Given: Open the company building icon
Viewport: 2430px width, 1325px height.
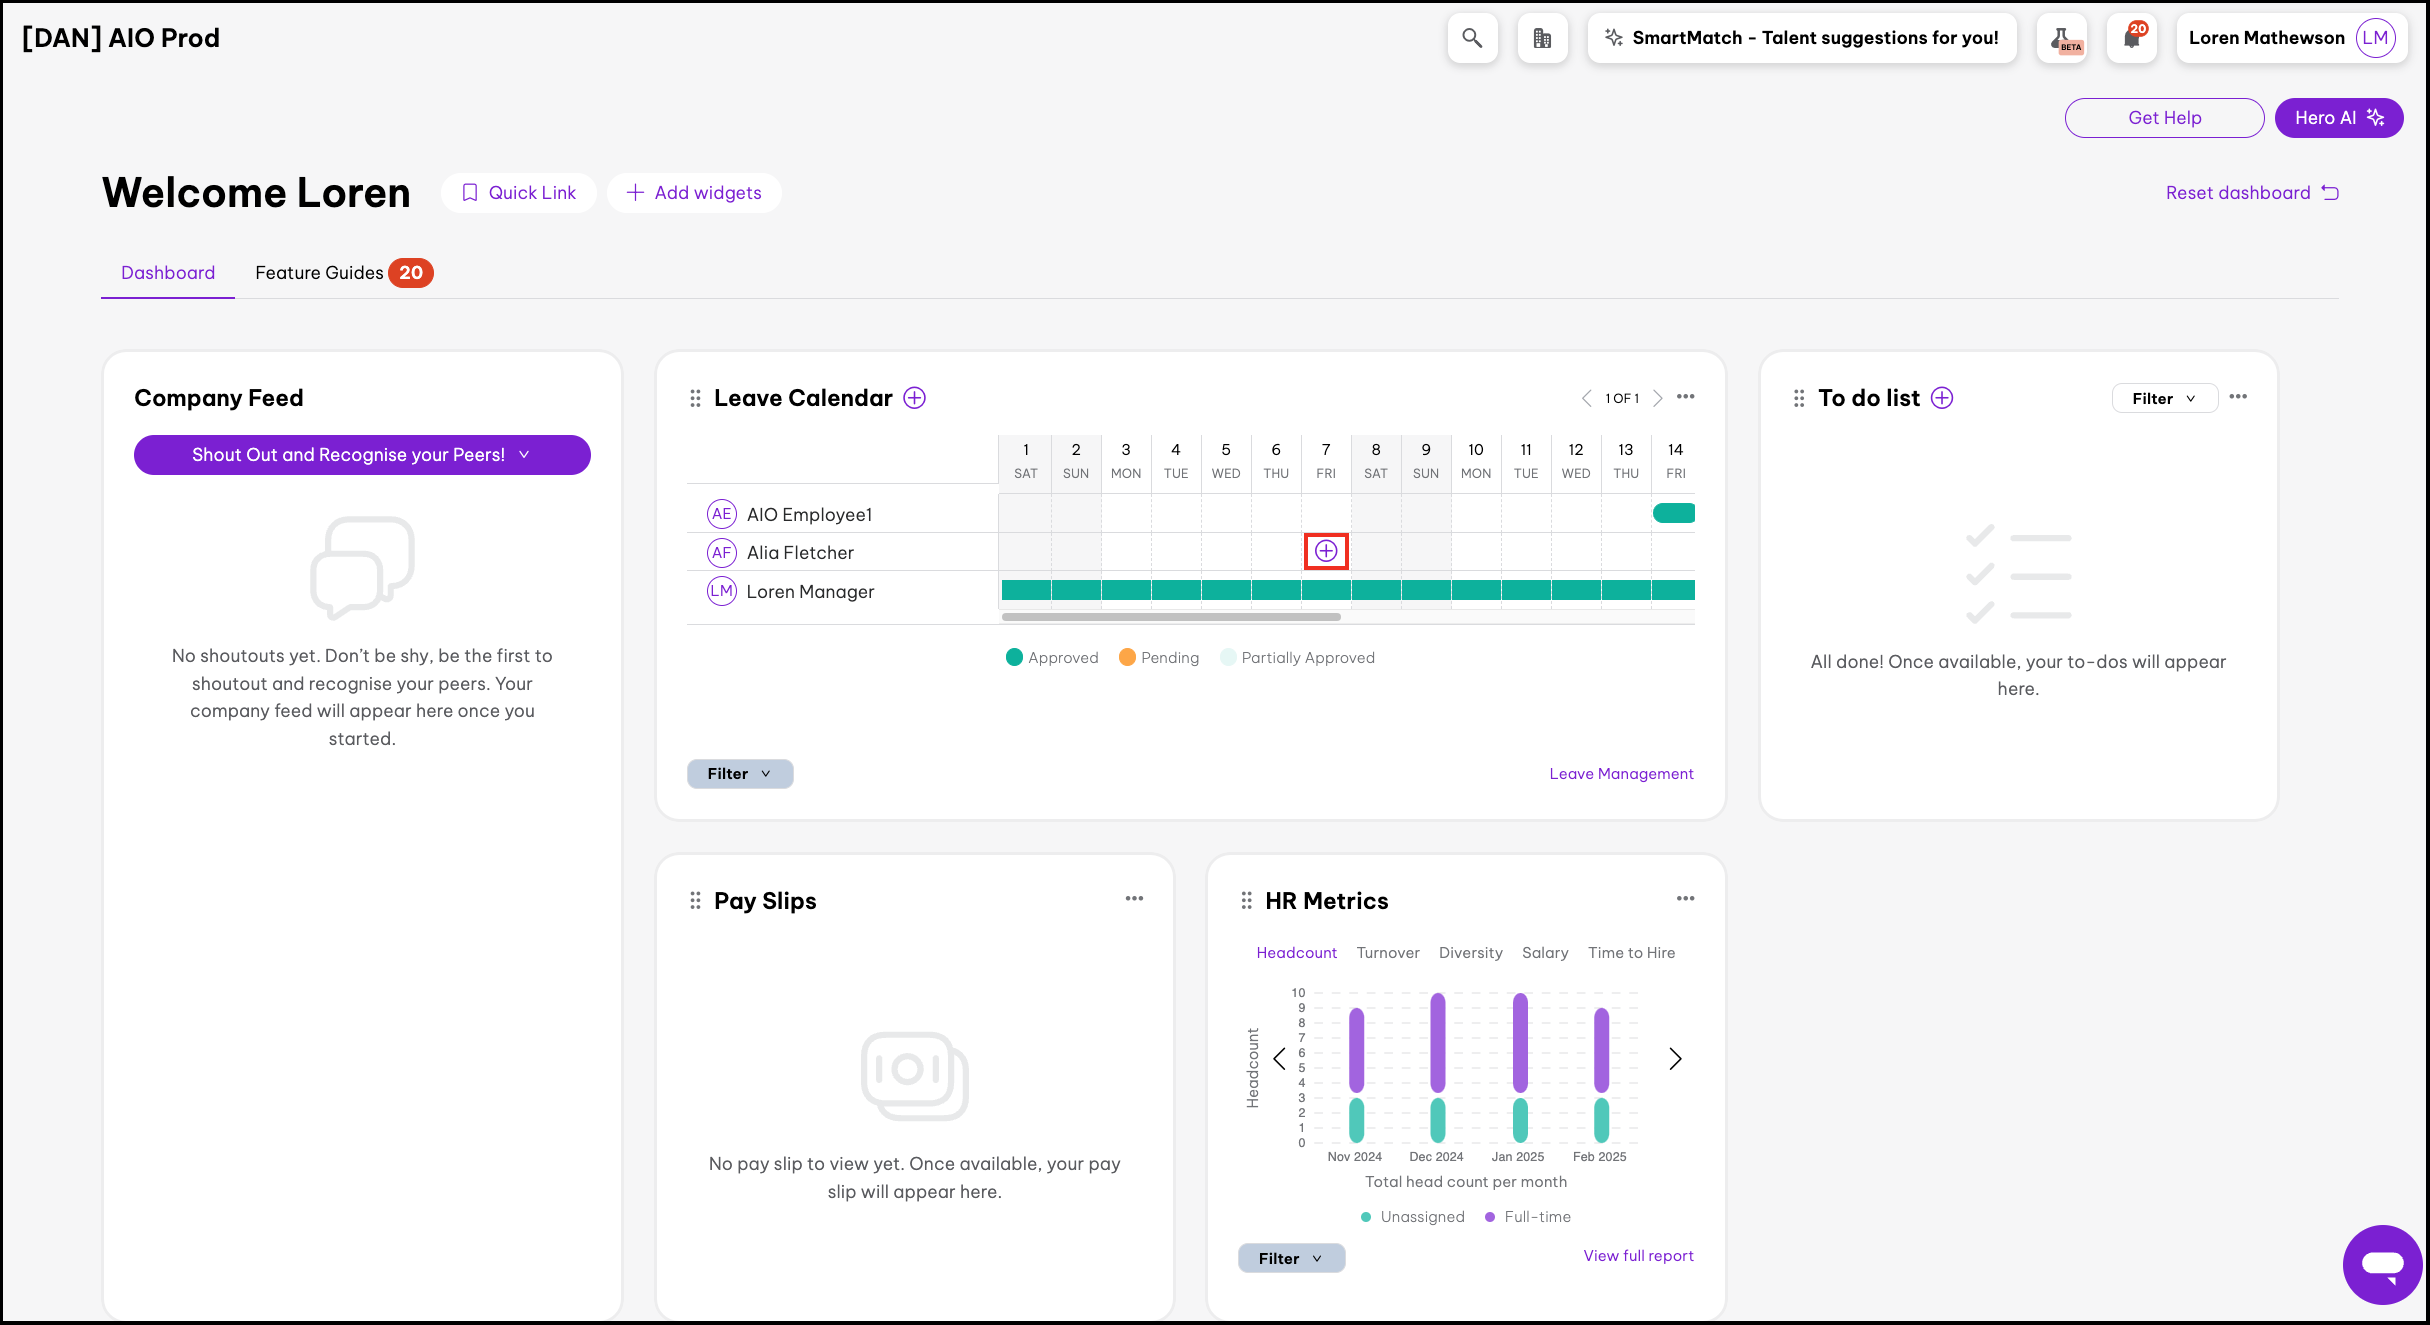Looking at the screenshot, I should click(x=1542, y=38).
